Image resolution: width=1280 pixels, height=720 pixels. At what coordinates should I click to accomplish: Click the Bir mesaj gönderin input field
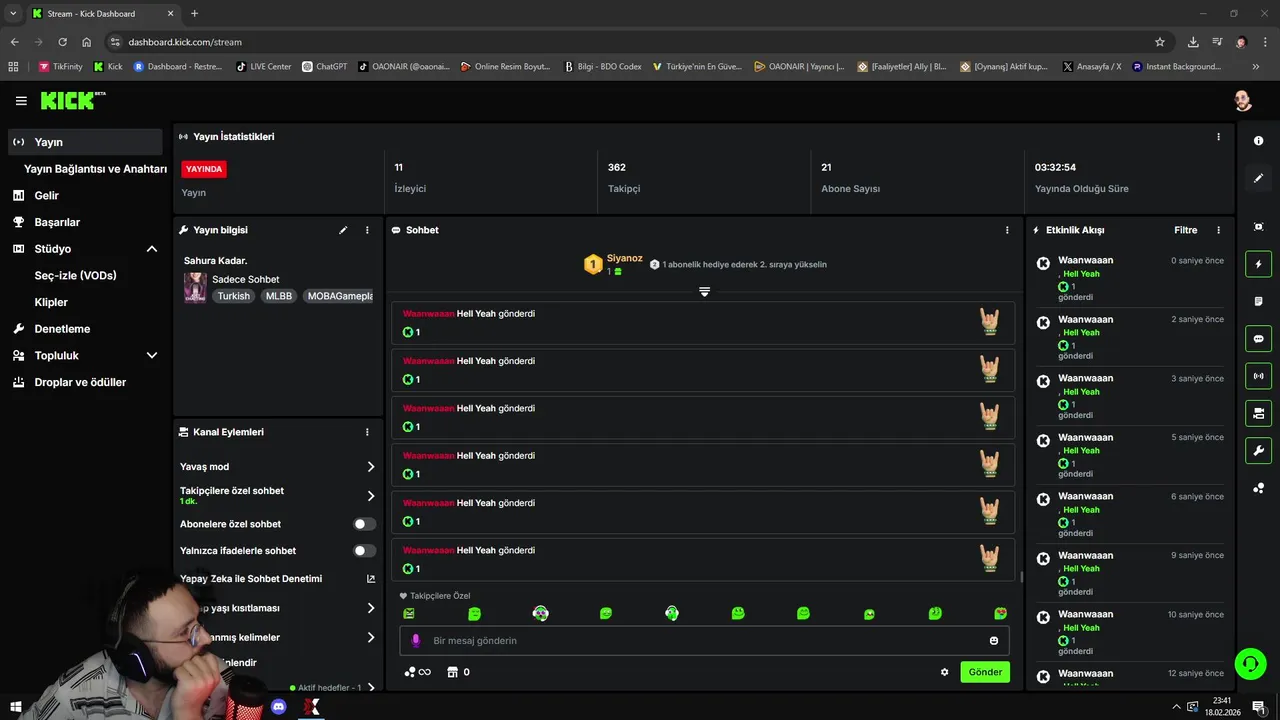click(704, 641)
